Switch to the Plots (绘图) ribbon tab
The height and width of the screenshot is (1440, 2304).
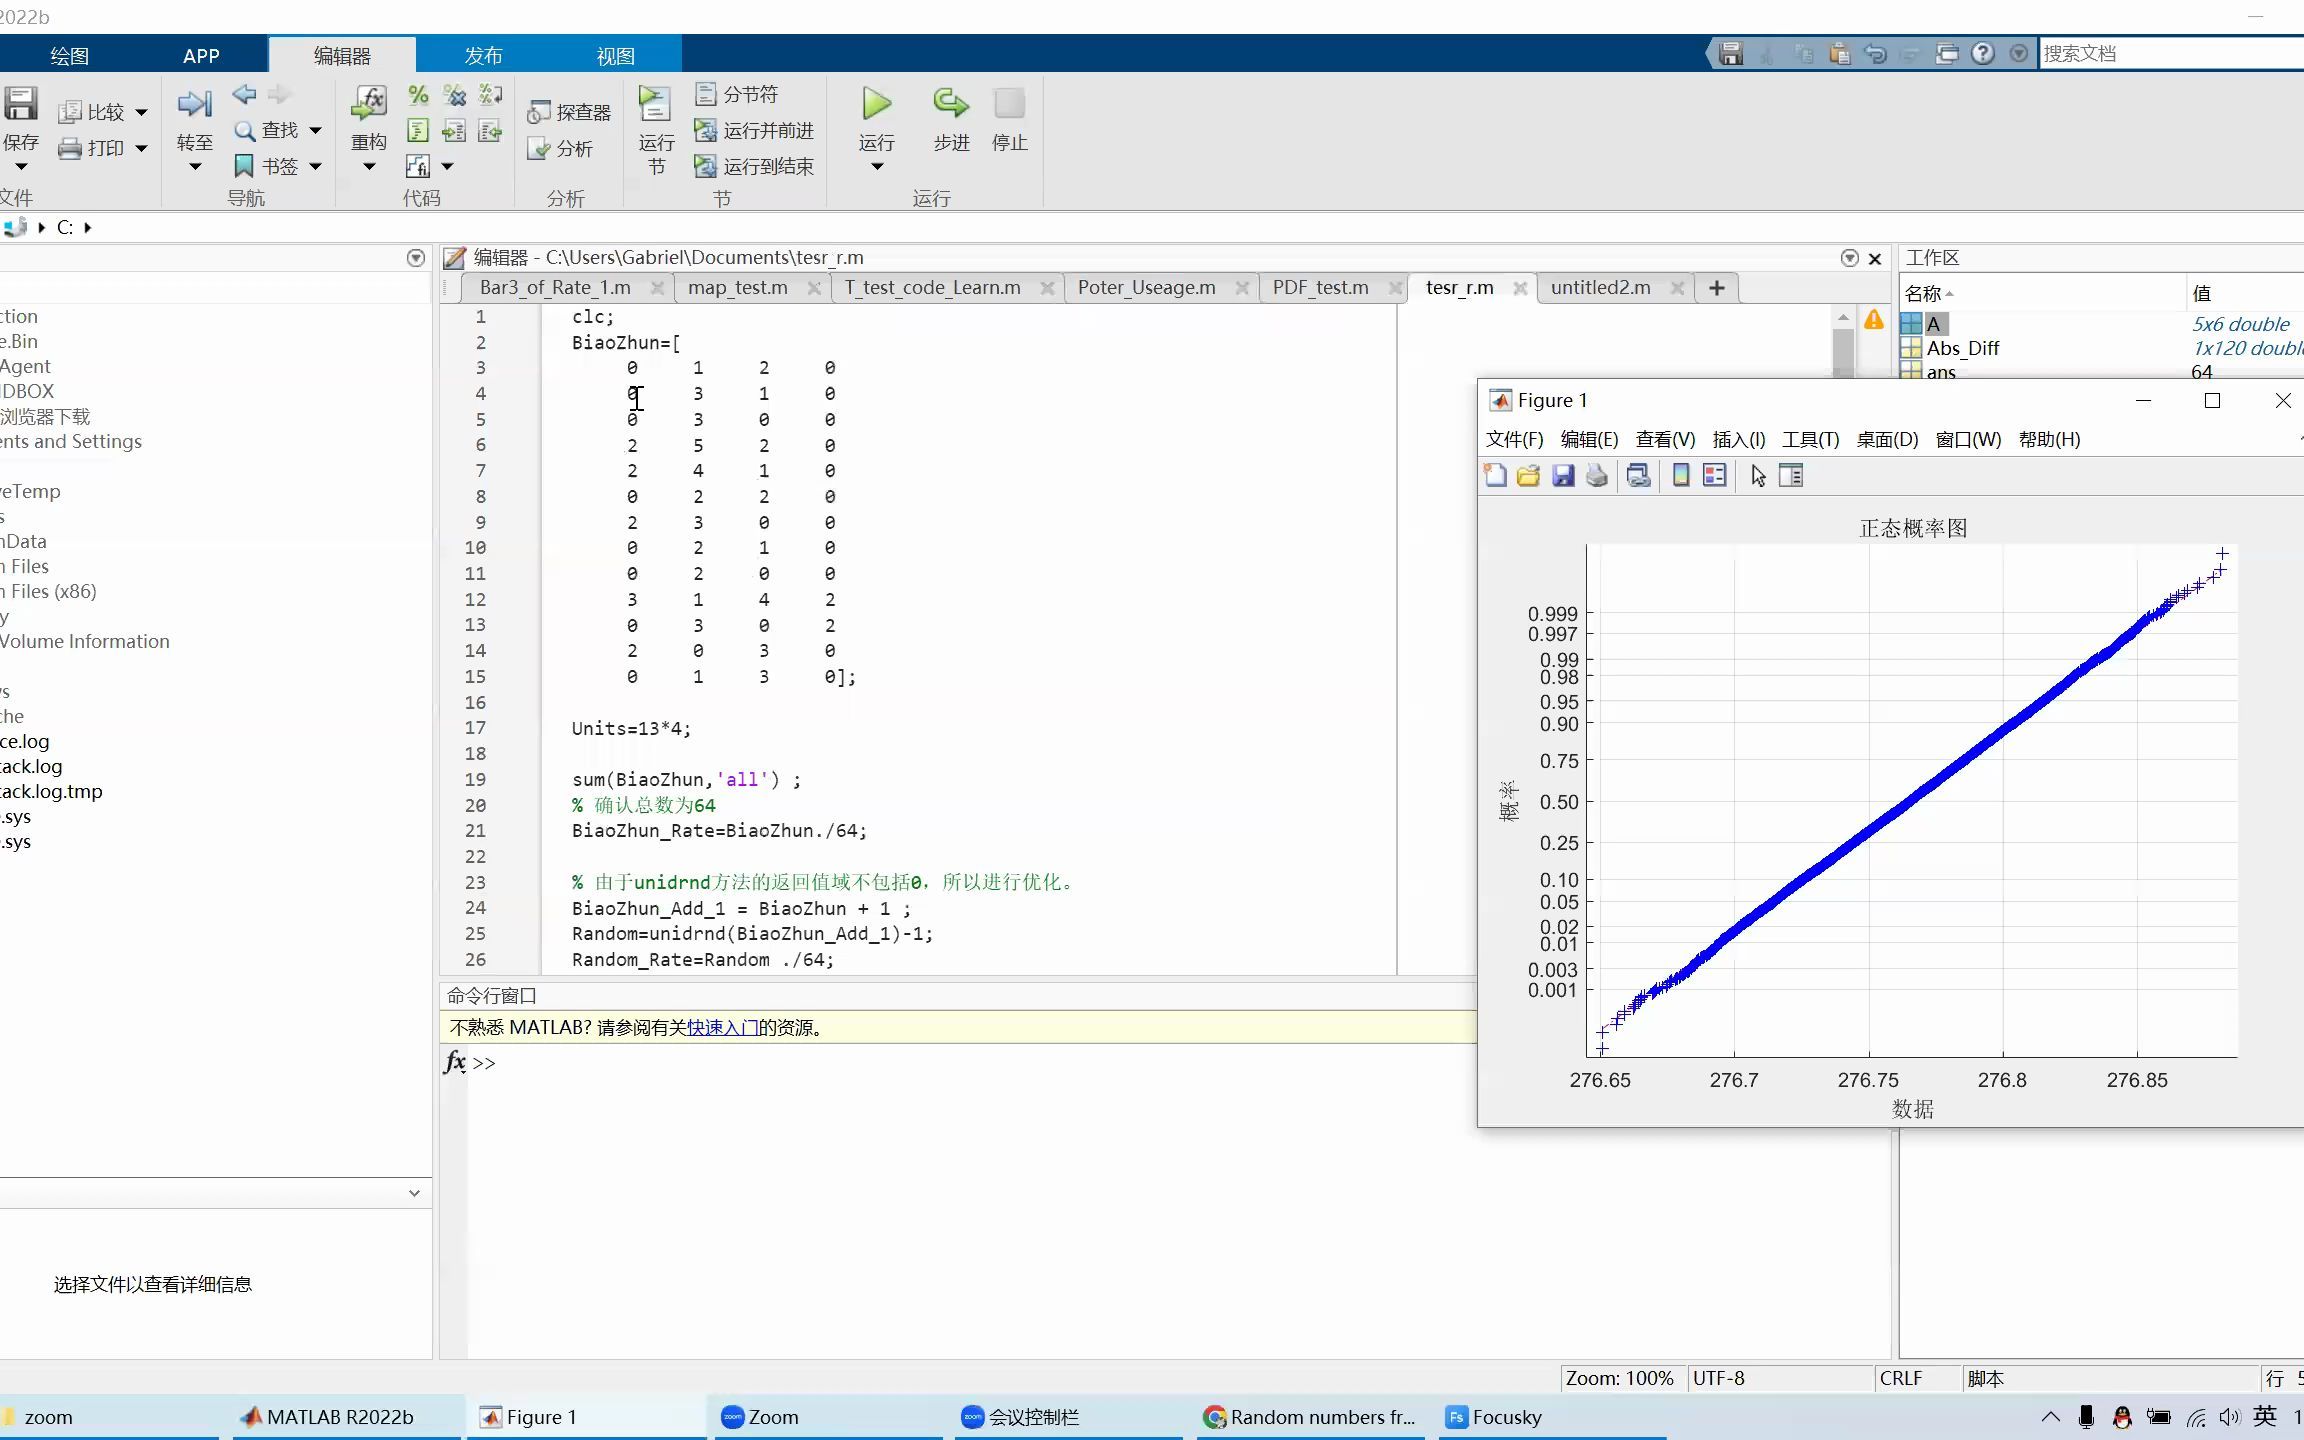(69, 55)
